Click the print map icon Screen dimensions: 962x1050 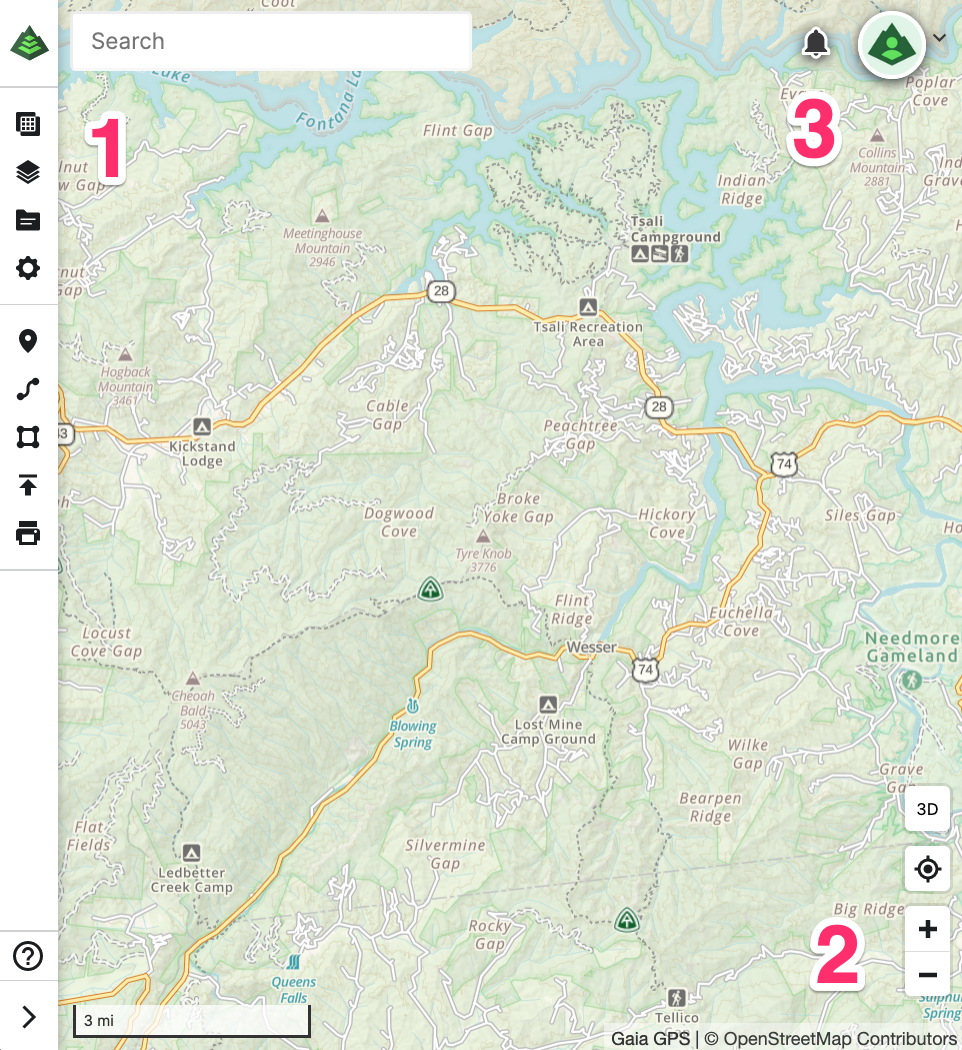coord(28,534)
